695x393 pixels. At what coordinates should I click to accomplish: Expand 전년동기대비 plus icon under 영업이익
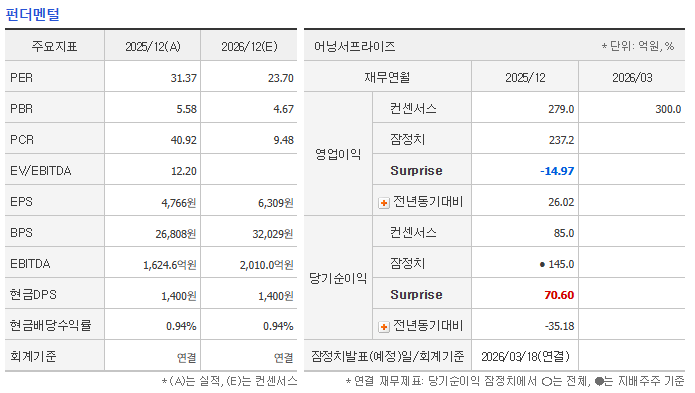tap(384, 203)
